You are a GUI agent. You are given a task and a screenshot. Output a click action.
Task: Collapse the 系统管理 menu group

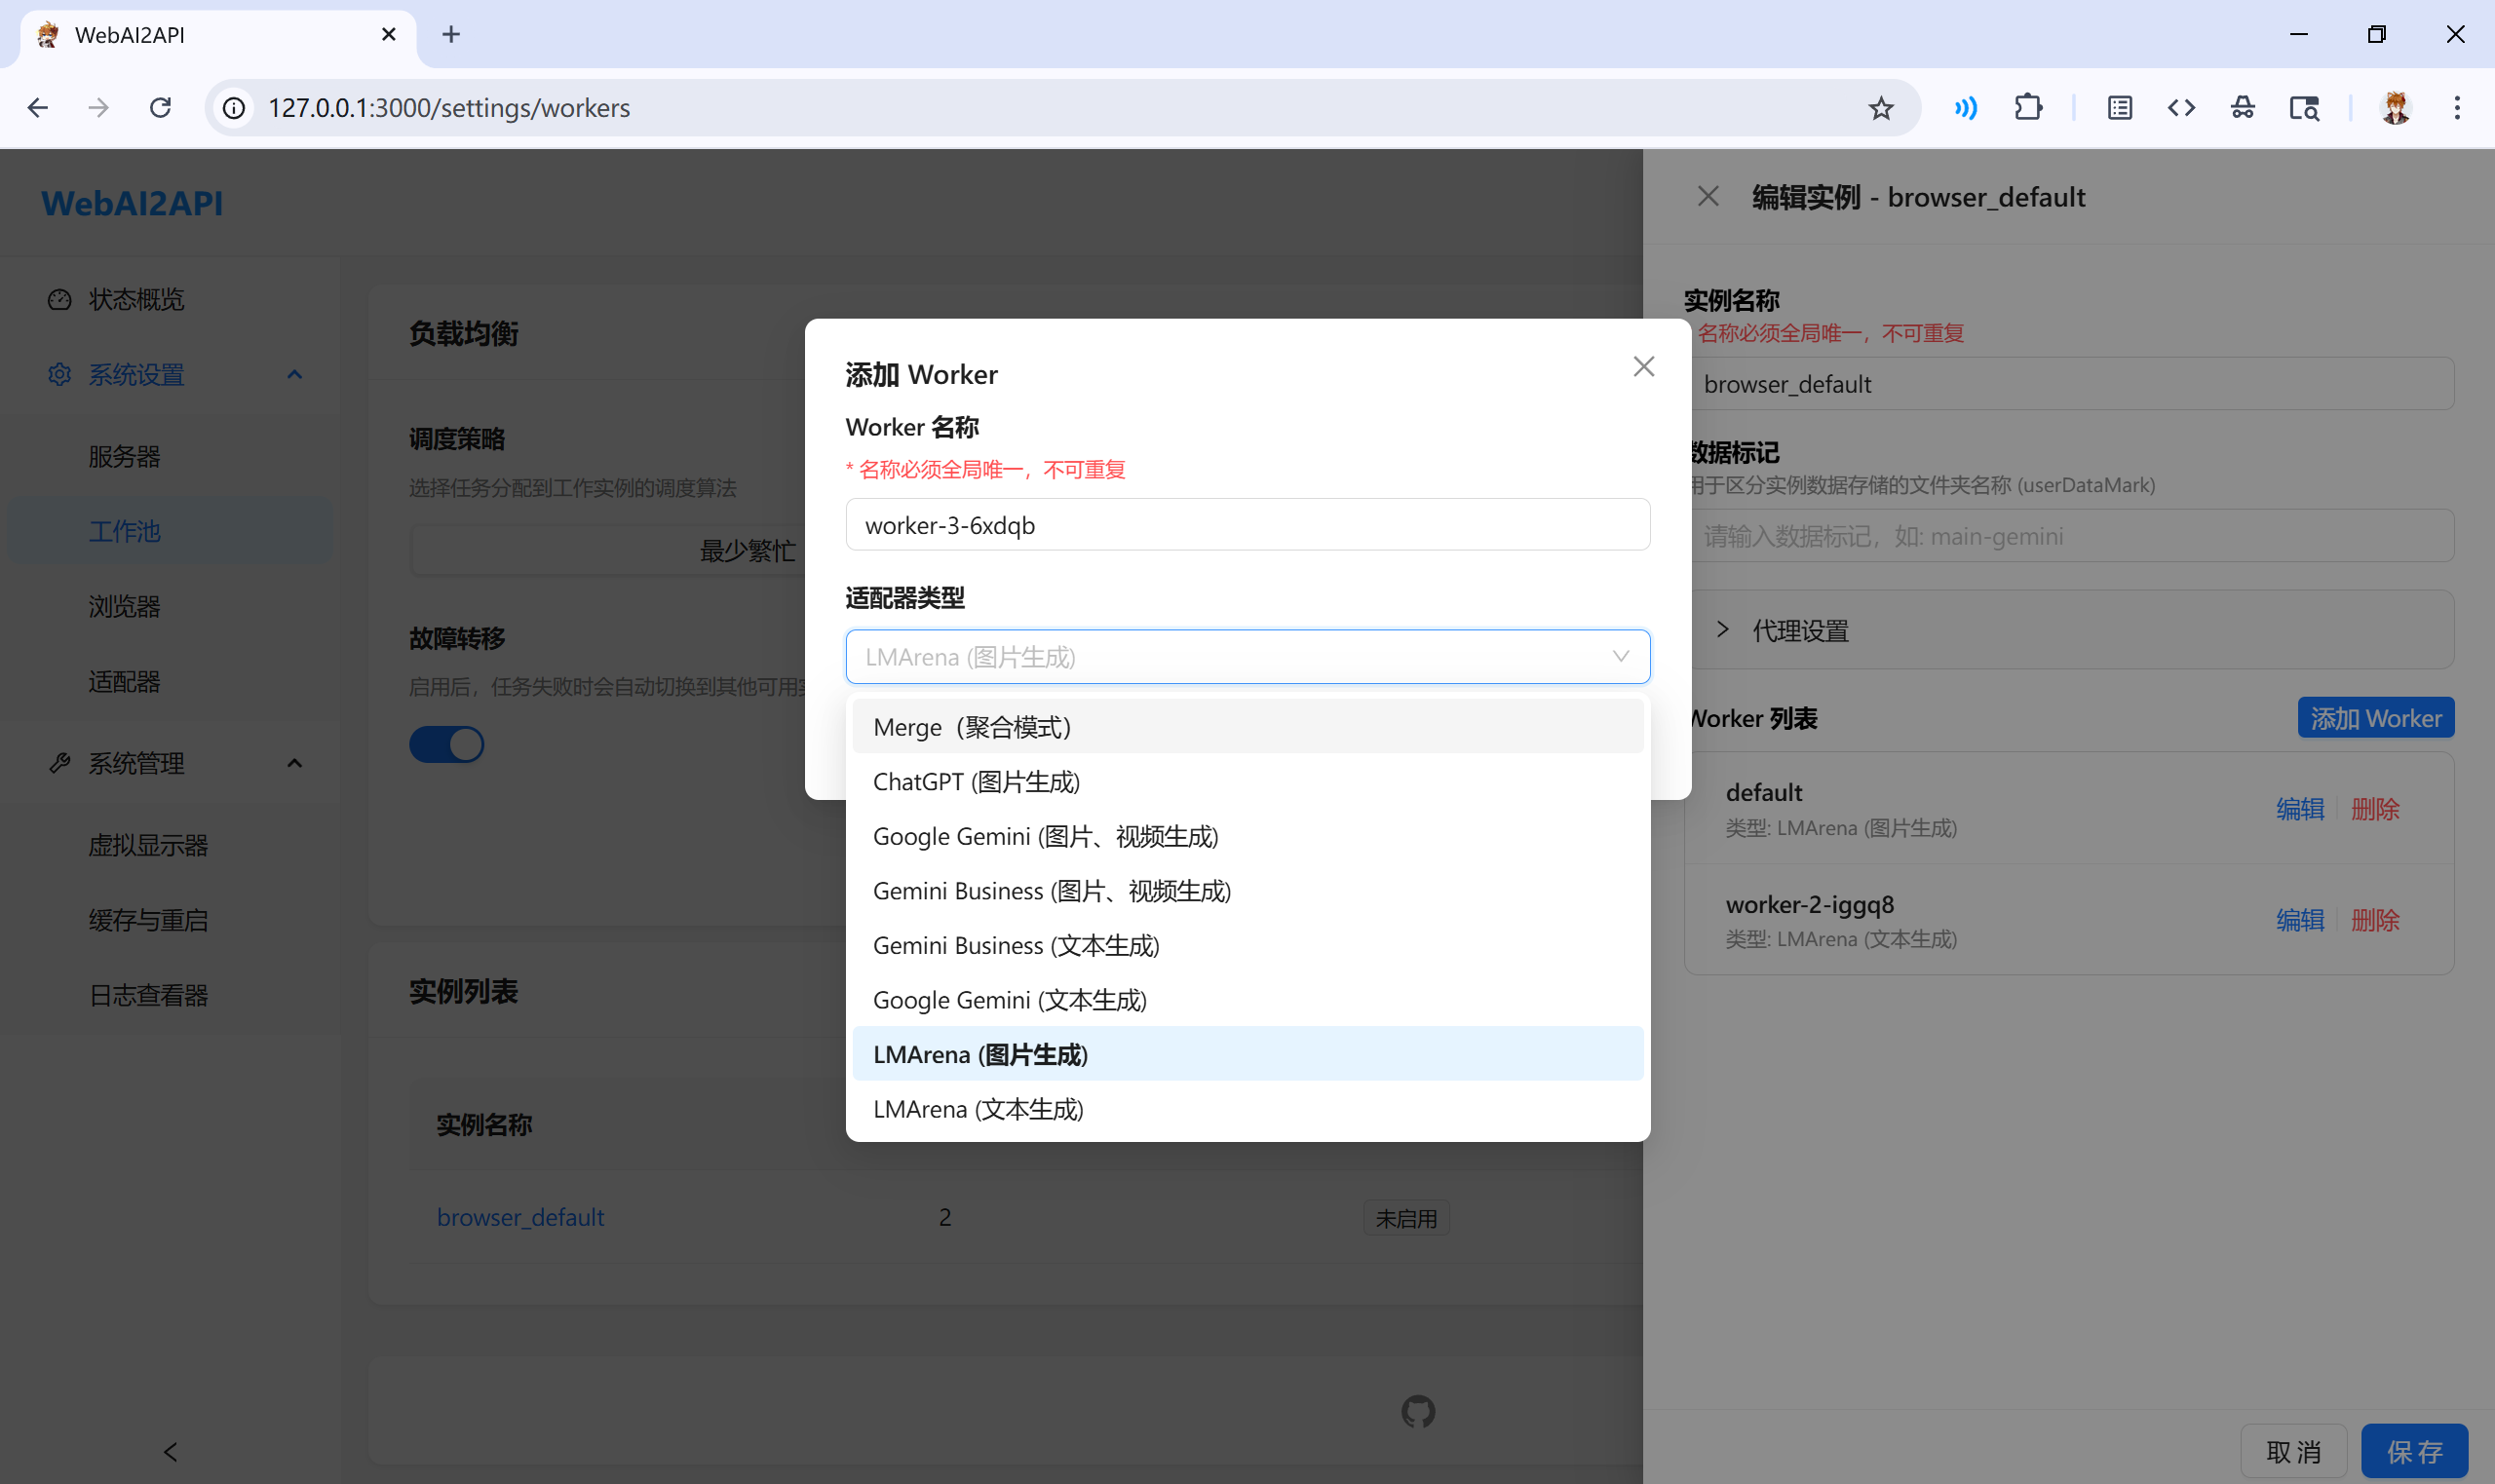(x=294, y=764)
